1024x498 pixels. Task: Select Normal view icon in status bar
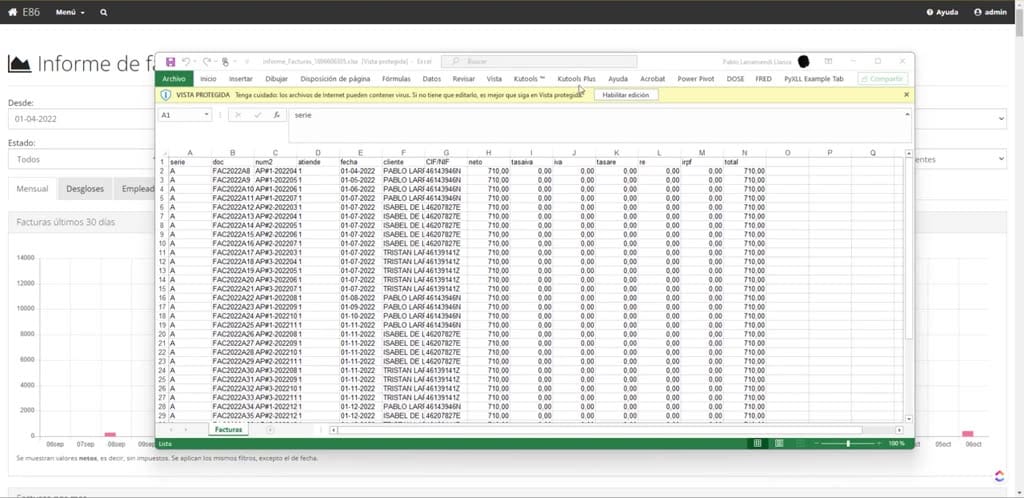click(x=758, y=443)
